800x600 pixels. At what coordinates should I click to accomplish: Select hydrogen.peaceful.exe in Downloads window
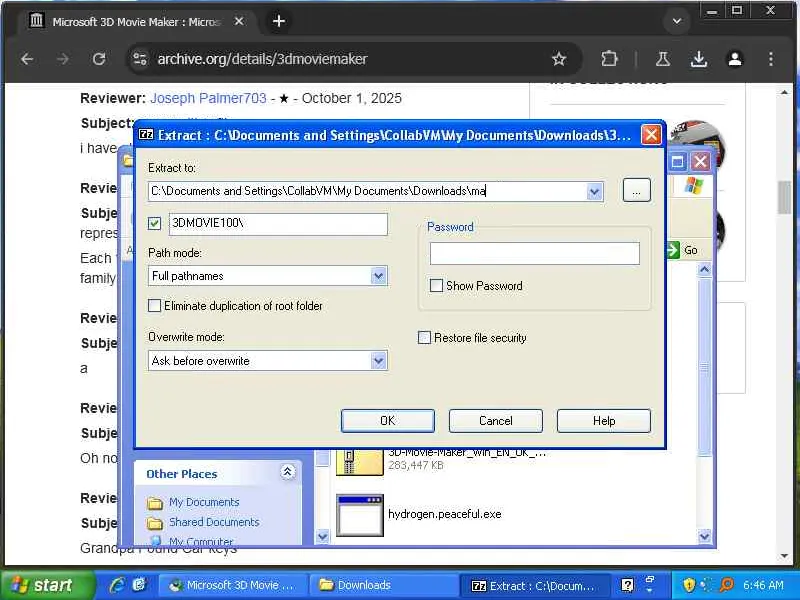tap(444, 514)
